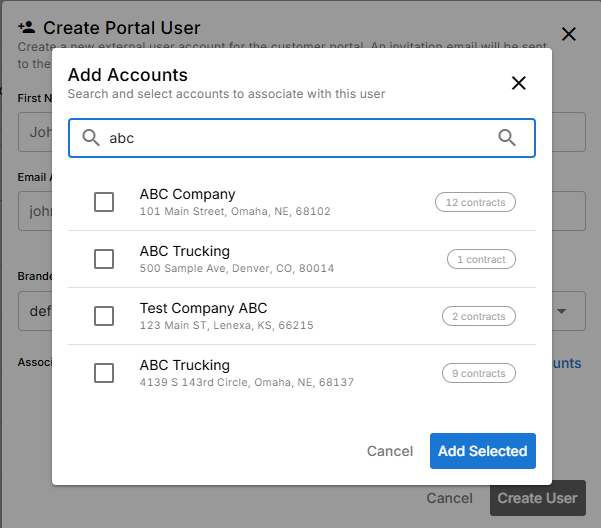Close the Add Accounts dialog
601x528 pixels.
click(x=518, y=83)
